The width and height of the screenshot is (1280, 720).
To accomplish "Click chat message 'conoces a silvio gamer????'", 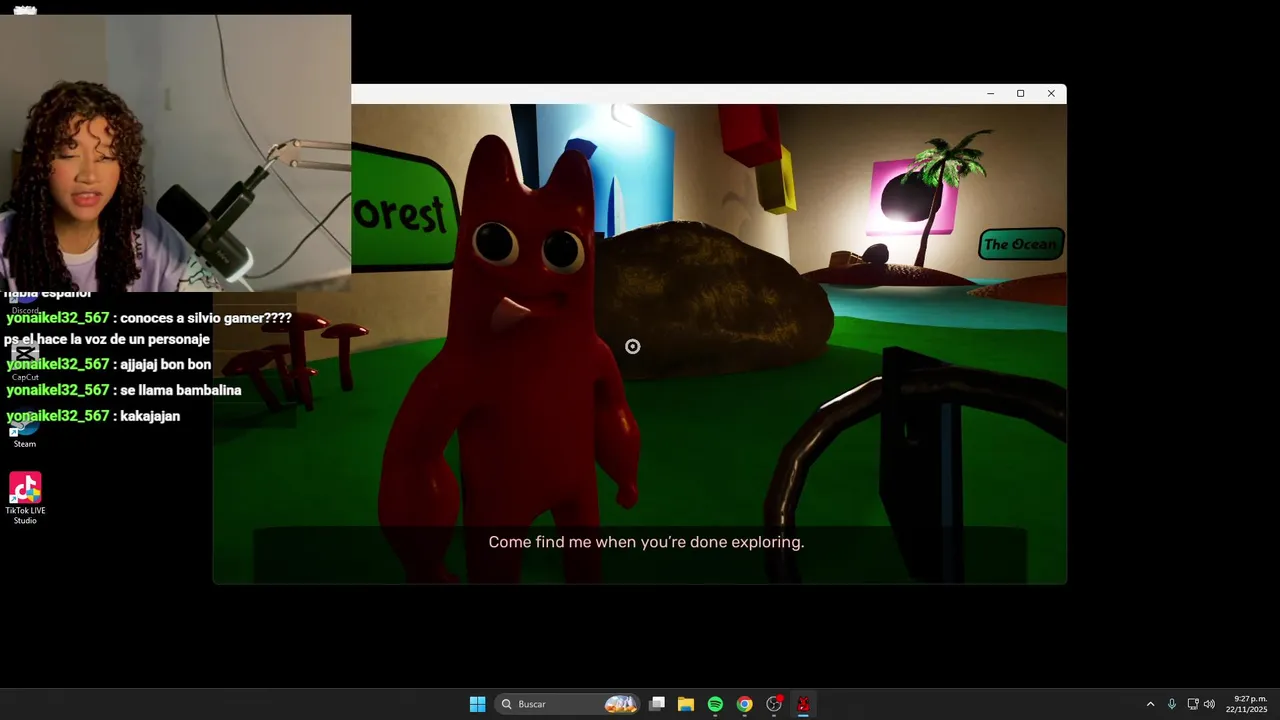I will click(206, 318).
